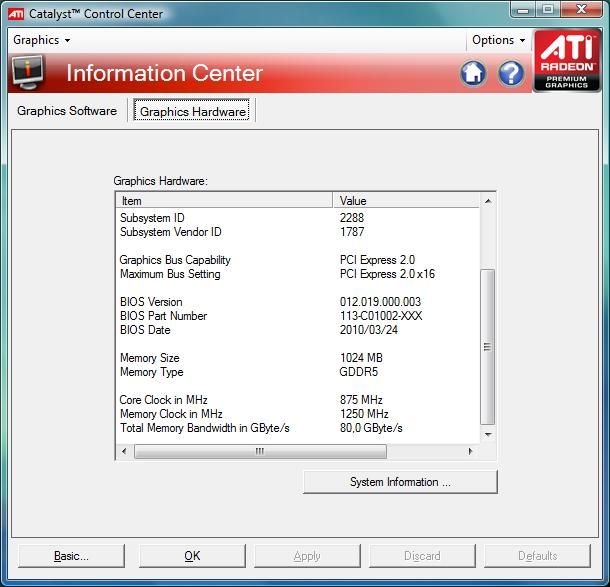Viewport: 610px width, 587px height.
Task: Click the value PCI Express 2.0 x16
Action: click(x=387, y=274)
